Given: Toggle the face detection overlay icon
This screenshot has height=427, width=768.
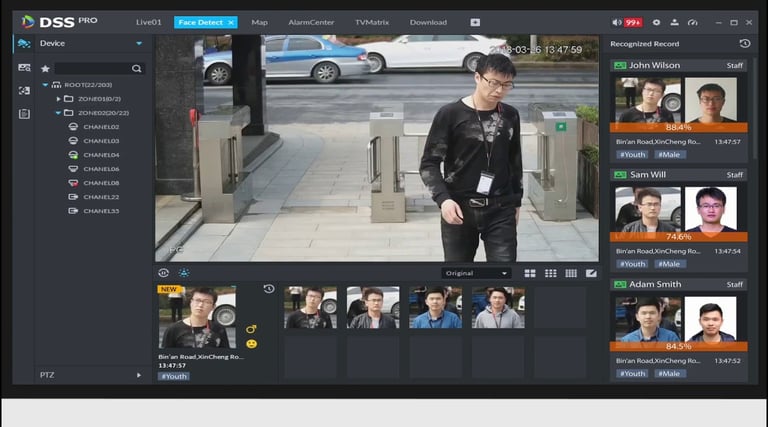Looking at the screenshot, I should click(x=164, y=273).
